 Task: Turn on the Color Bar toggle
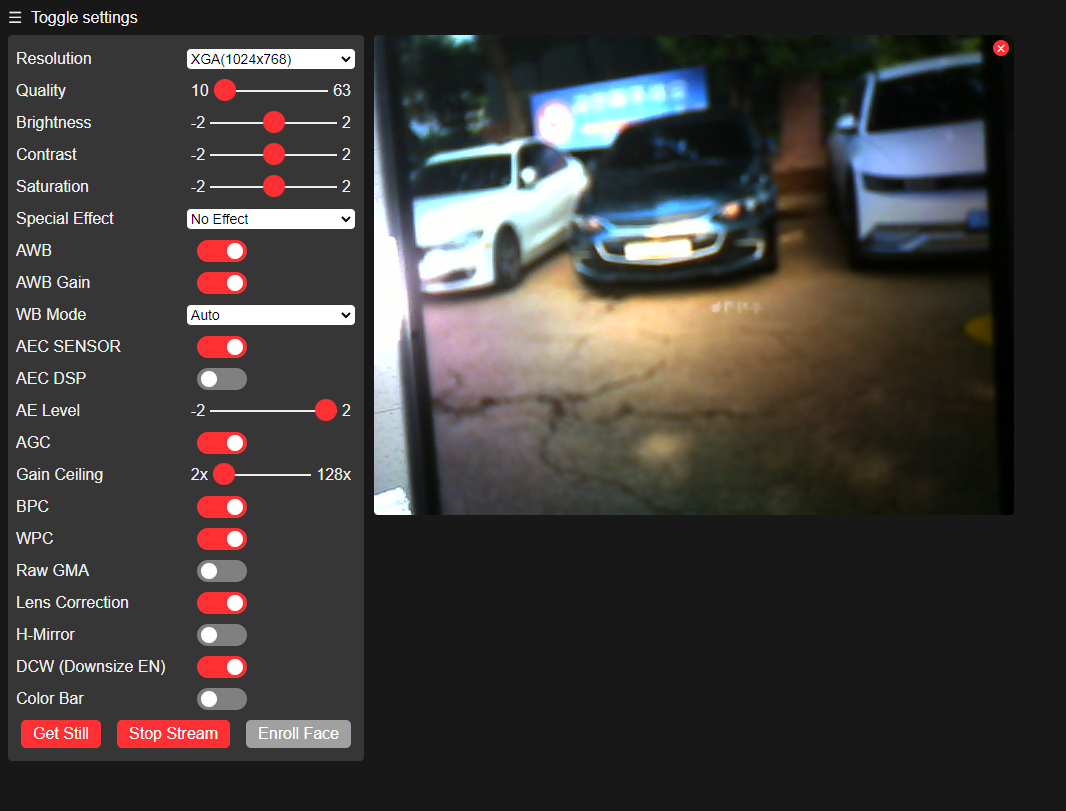click(222, 698)
